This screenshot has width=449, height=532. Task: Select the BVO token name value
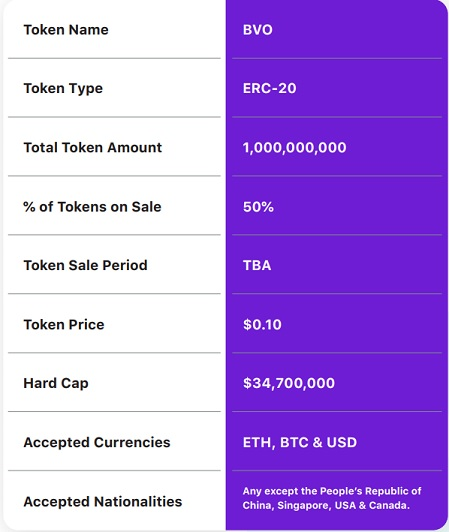(258, 30)
